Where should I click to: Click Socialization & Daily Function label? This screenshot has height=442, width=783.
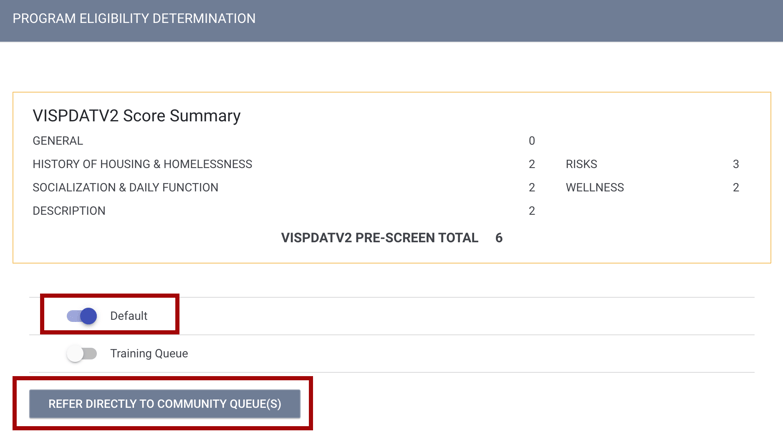(x=125, y=188)
